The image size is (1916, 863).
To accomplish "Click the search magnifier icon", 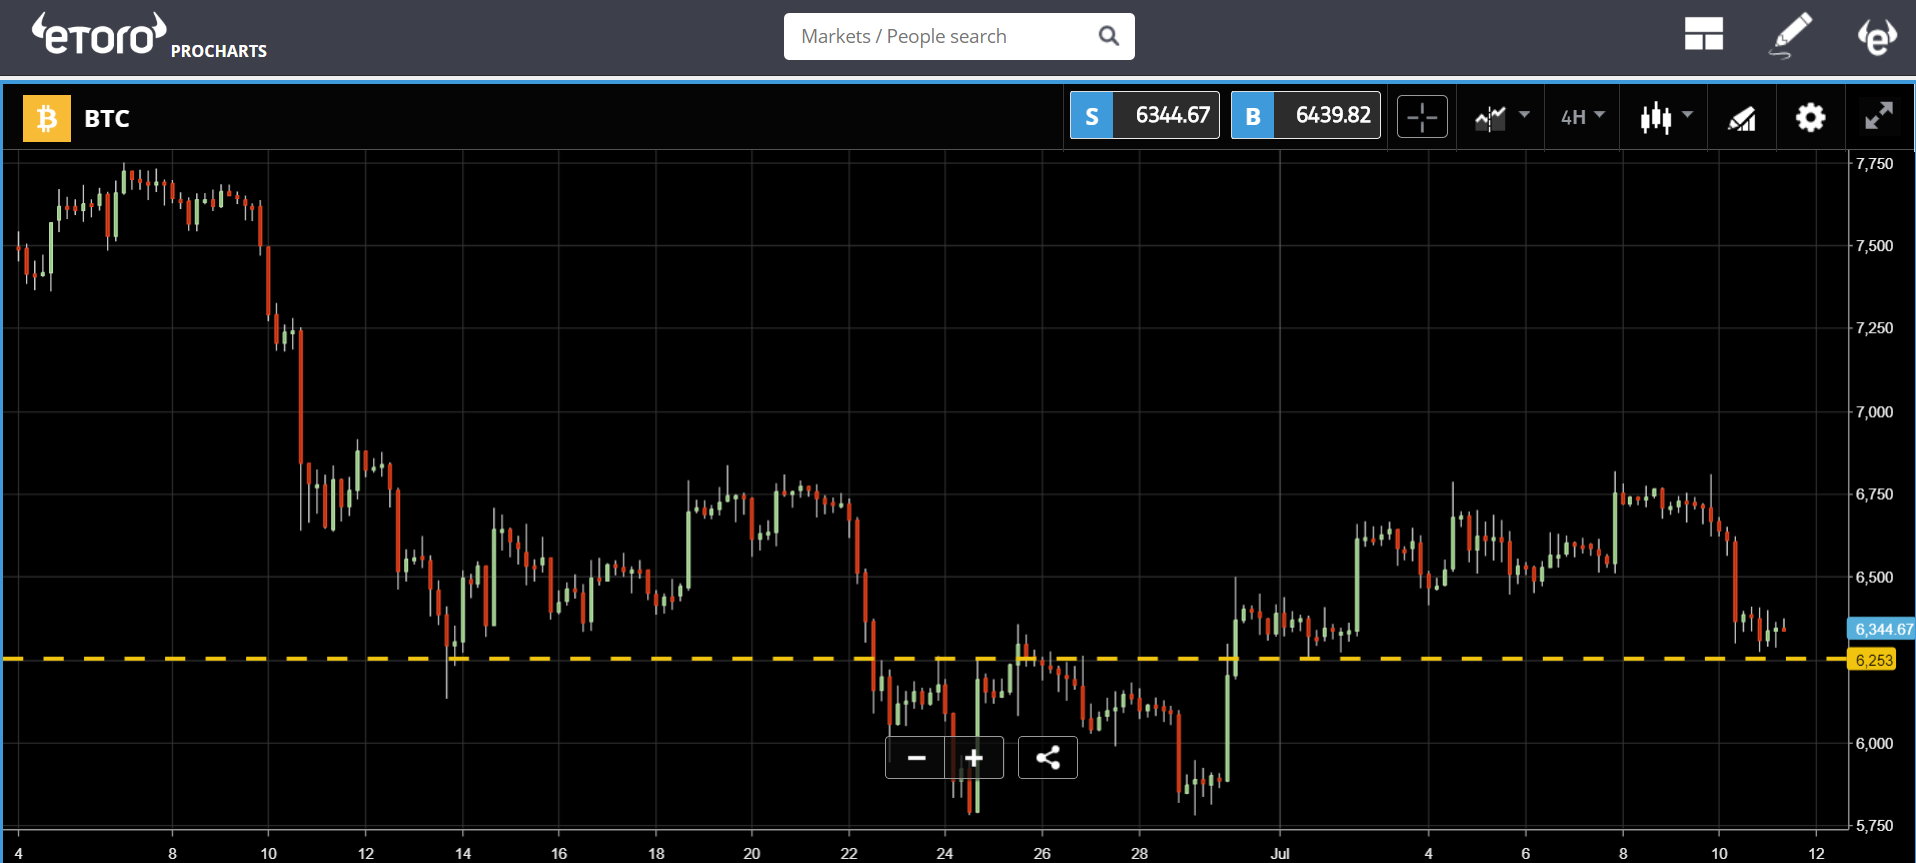I will (1108, 36).
